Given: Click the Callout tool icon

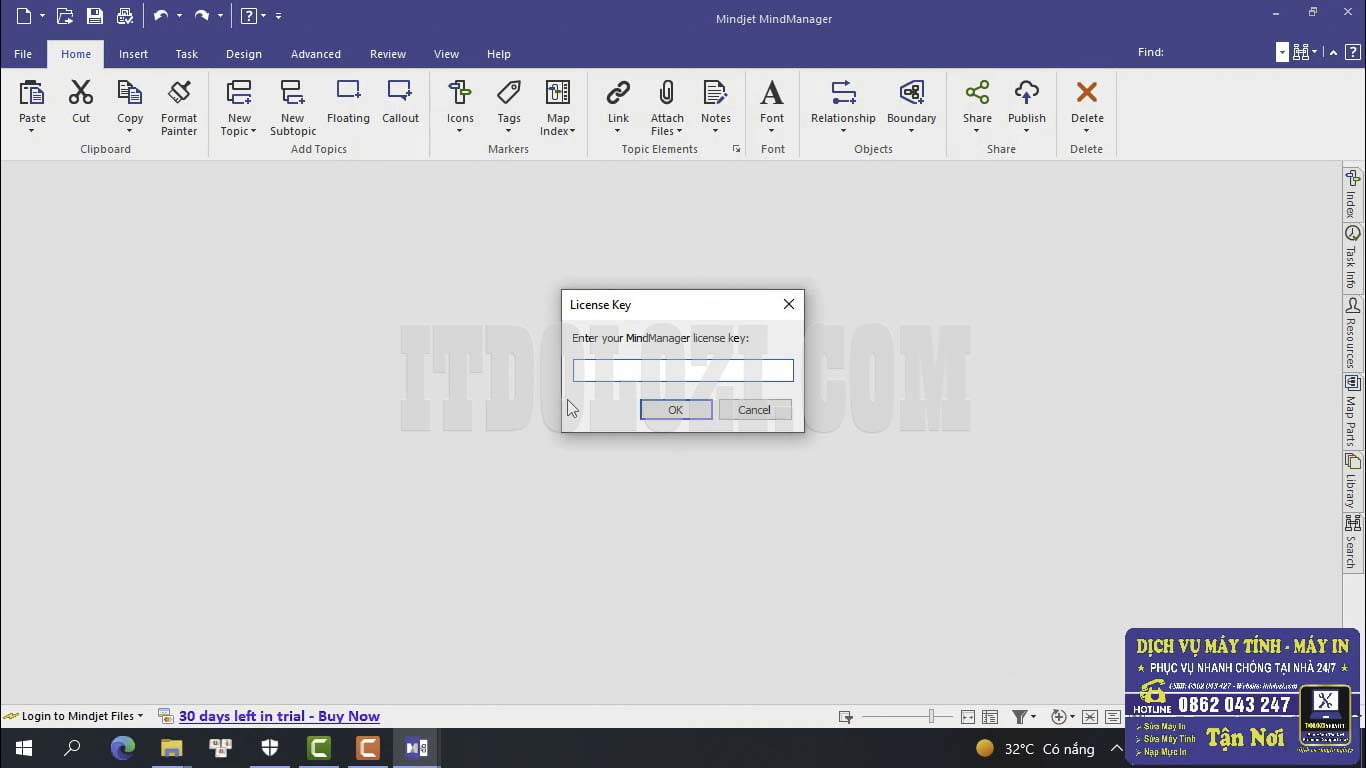Looking at the screenshot, I should (x=400, y=105).
